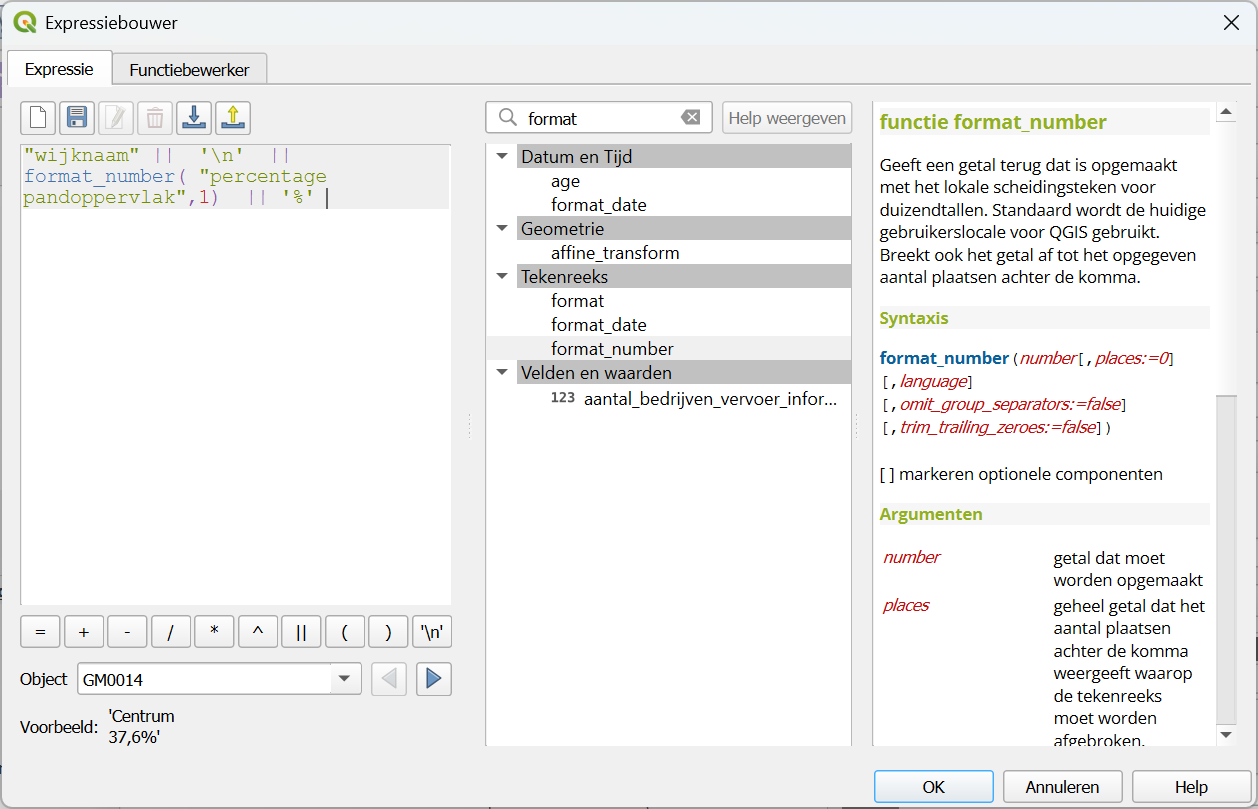Click the Annuleren button
The image size is (1258, 809).
(1062, 787)
